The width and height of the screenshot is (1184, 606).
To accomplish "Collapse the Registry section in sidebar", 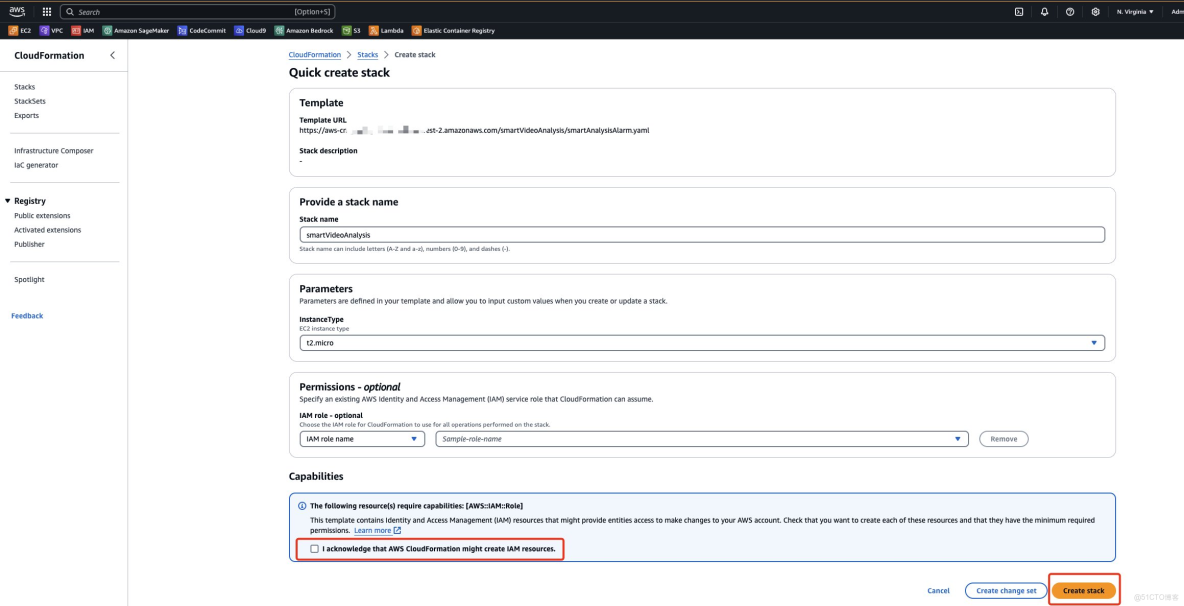I will click(x=8, y=201).
